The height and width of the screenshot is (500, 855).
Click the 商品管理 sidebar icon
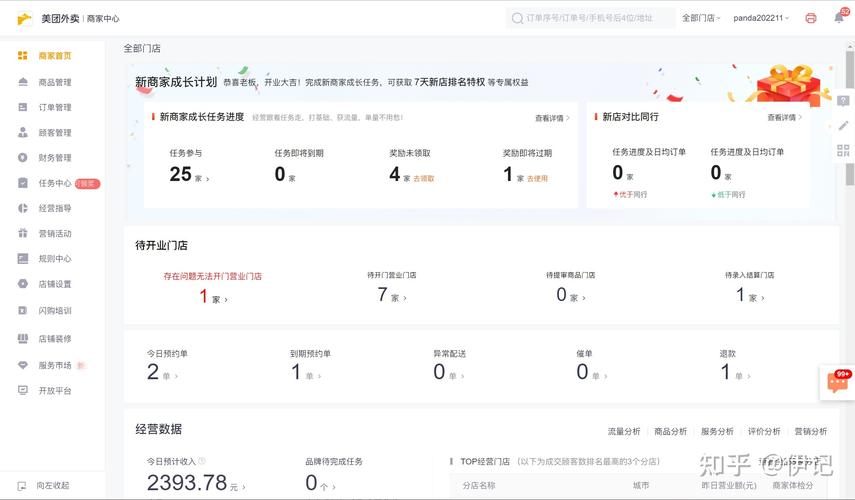click(22, 82)
